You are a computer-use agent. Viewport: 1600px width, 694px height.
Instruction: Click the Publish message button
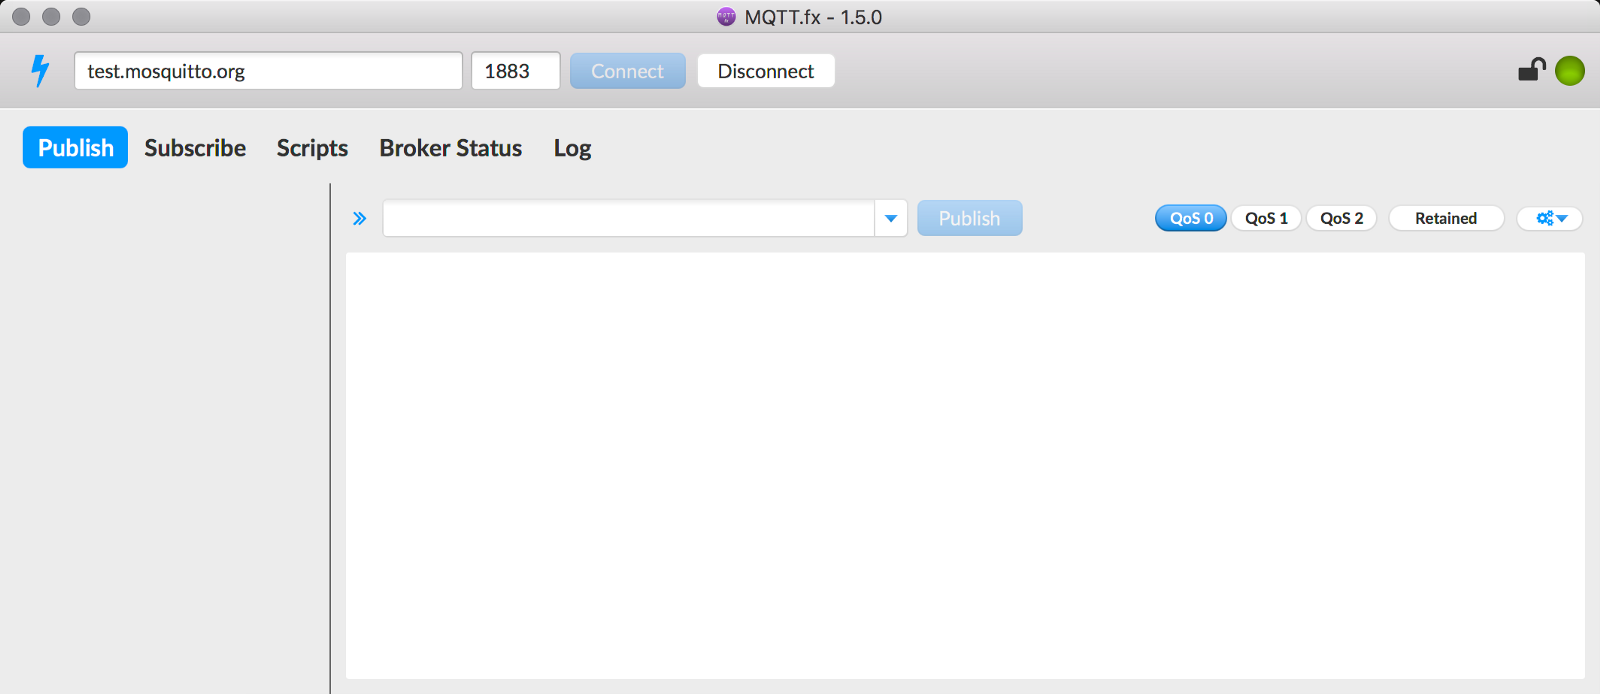[x=970, y=218]
